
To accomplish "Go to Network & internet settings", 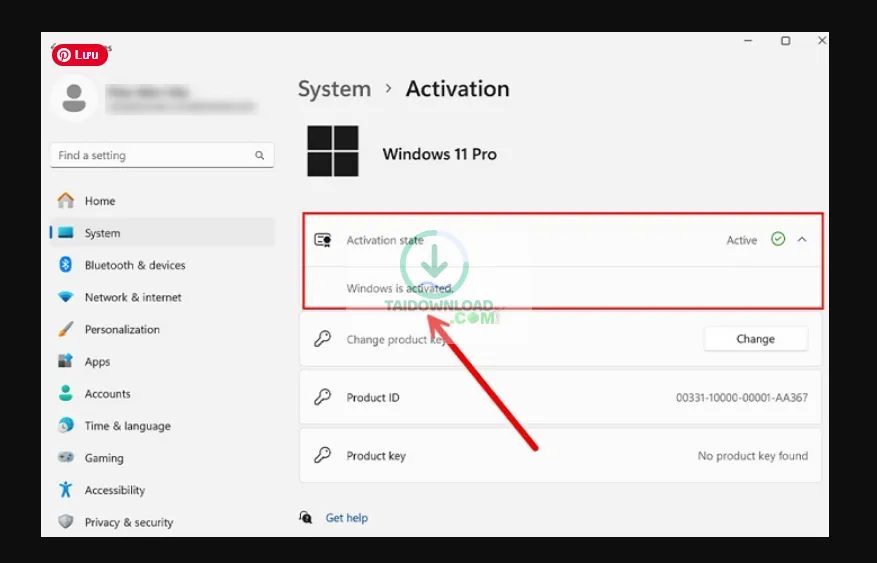I will click(x=162, y=297).
